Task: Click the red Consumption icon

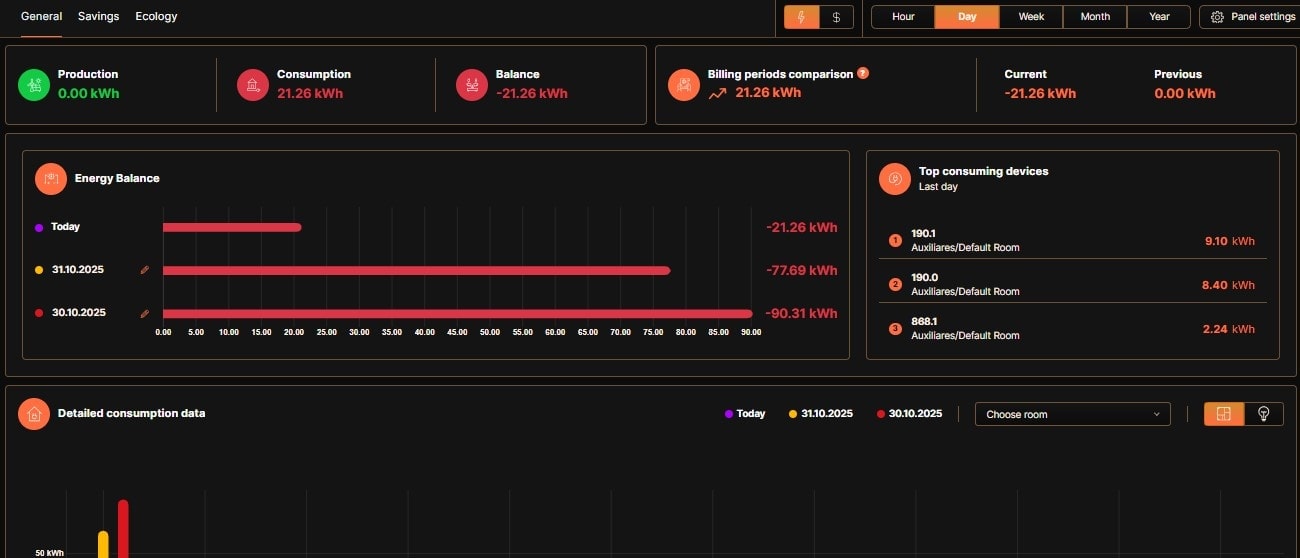Action: 253,85
